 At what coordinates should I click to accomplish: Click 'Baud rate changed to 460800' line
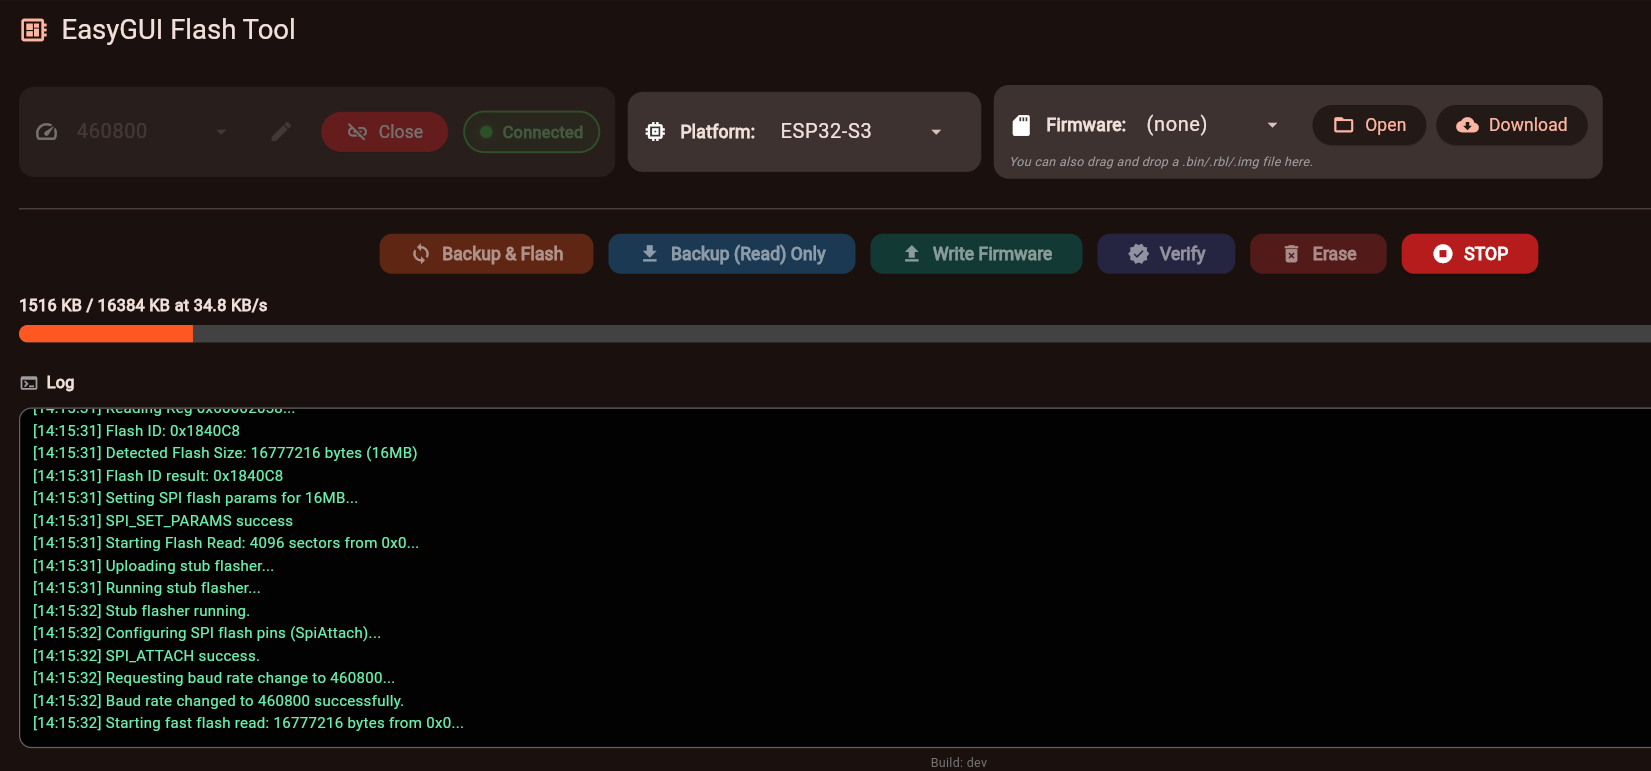click(x=218, y=701)
